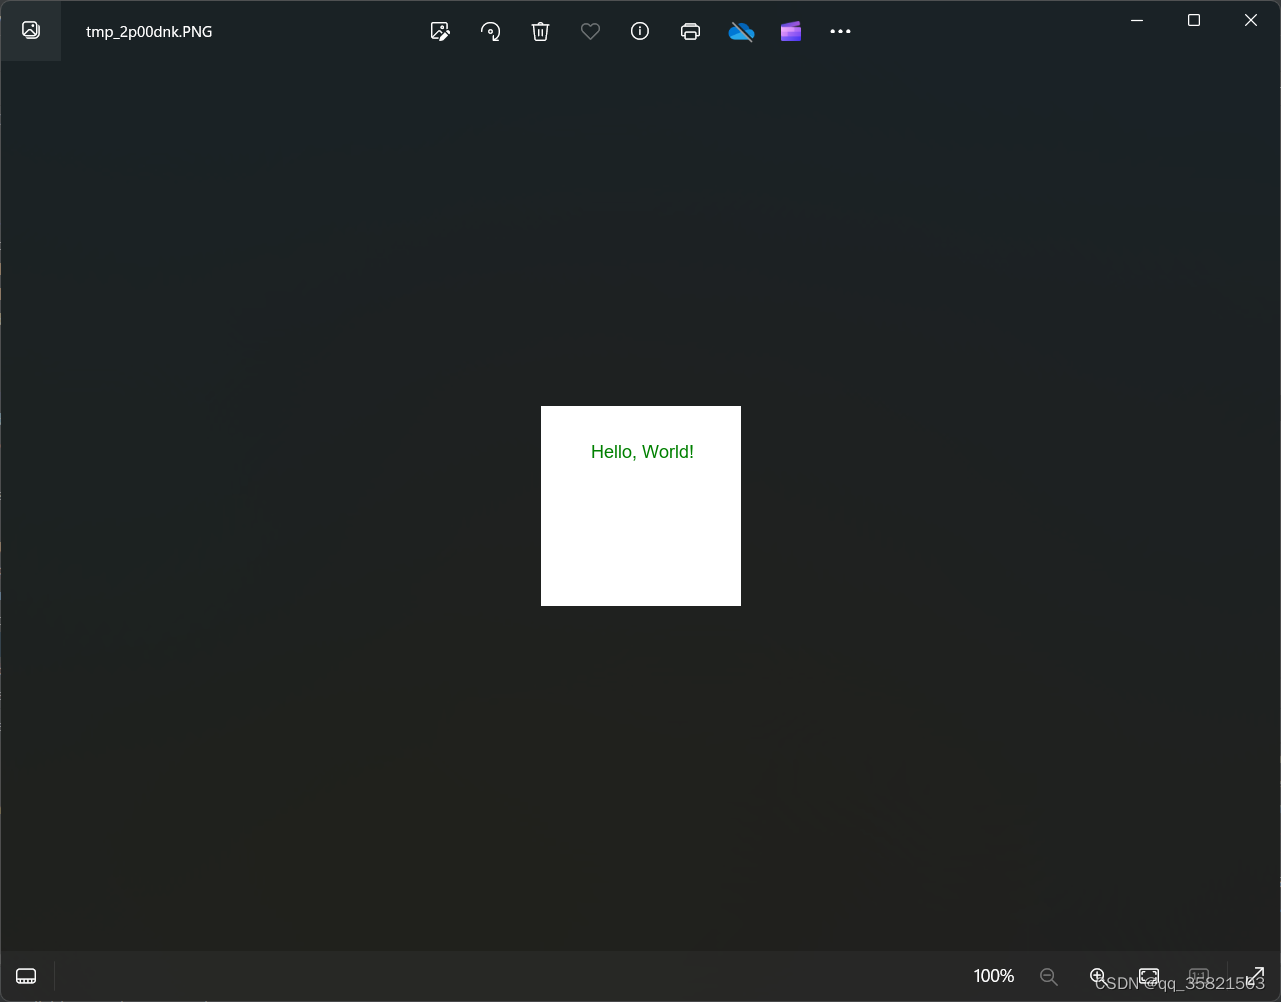Mark photo as favorite with heart icon
The image size is (1281, 1002).
point(590,31)
